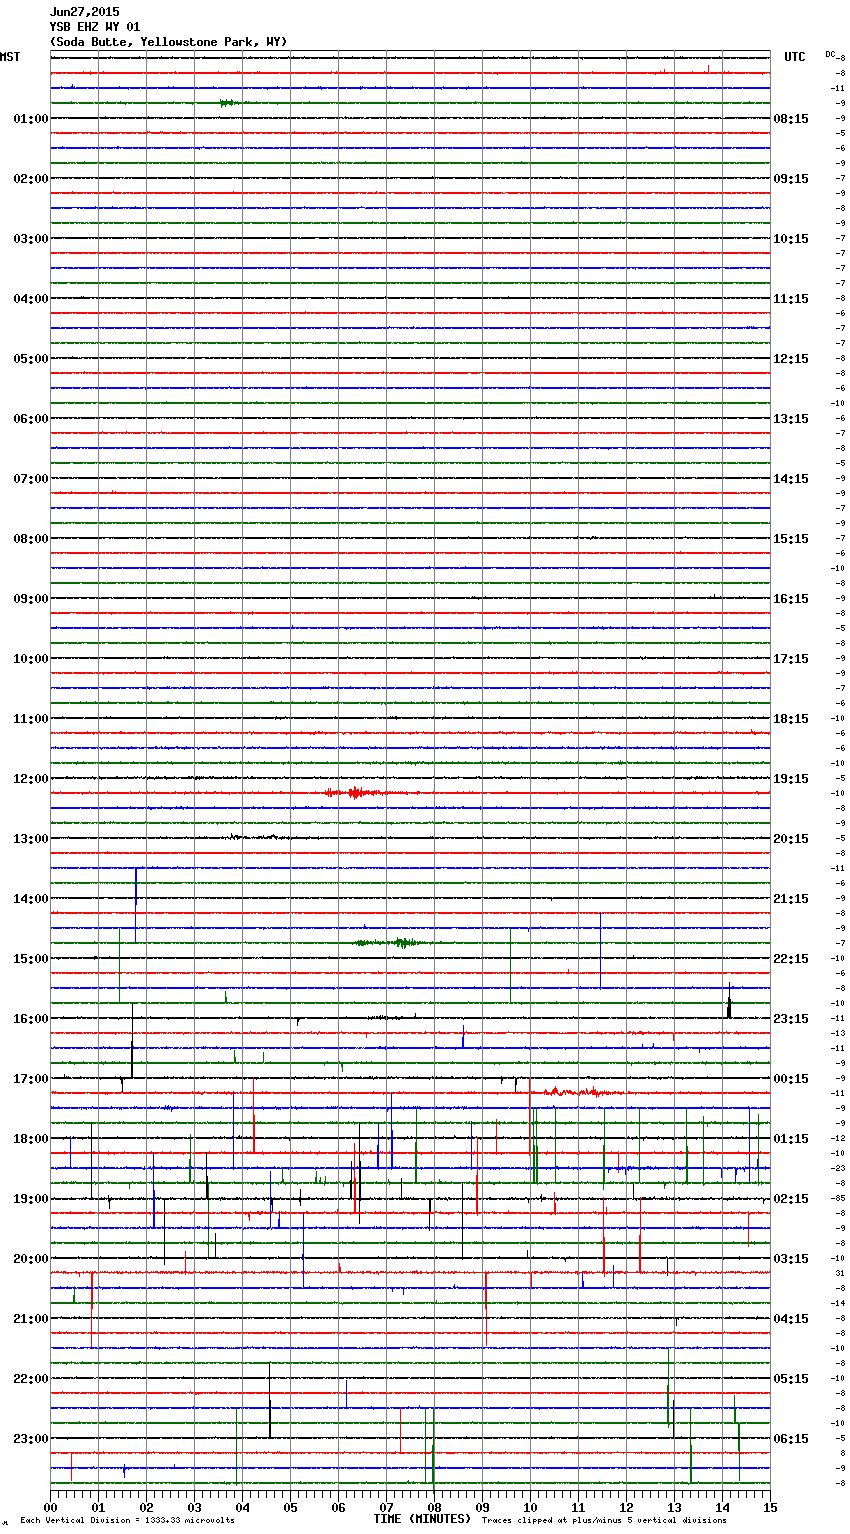The width and height of the screenshot is (850, 1534).
Task: Select the "14:00" MST hour label
Action: click(x=30, y=899)
